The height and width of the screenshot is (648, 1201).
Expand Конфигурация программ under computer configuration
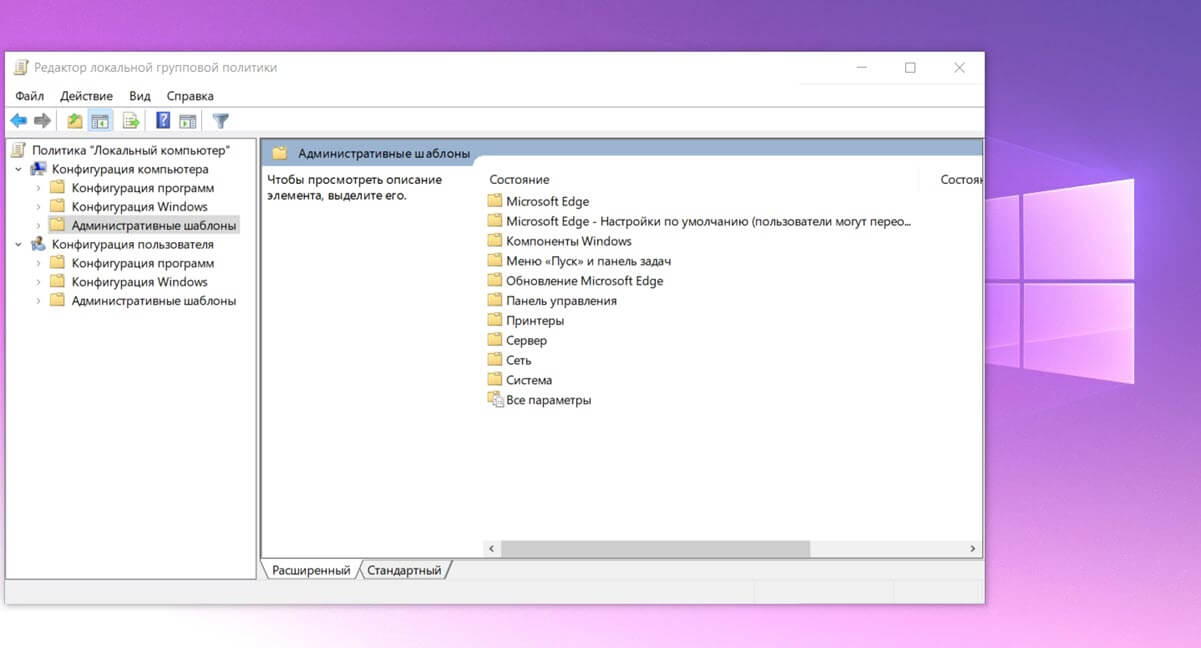[x=38, y=188]
